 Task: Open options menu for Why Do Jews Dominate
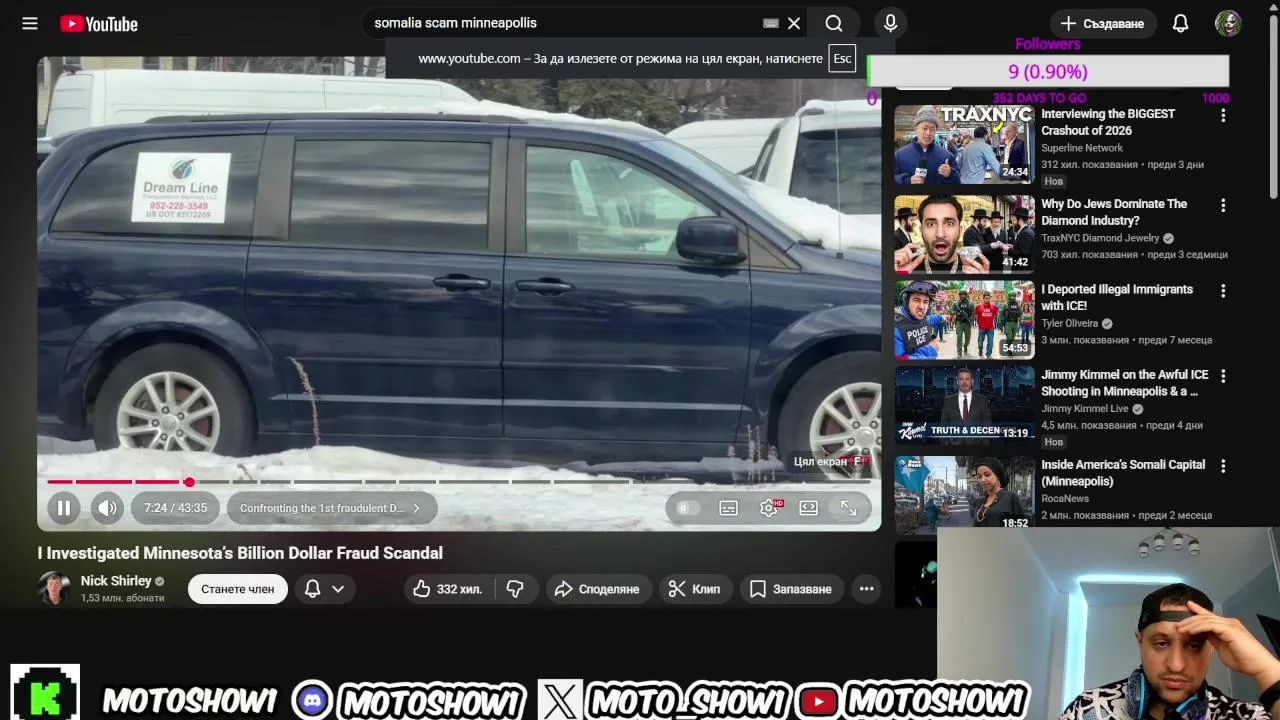(1222, 206)
